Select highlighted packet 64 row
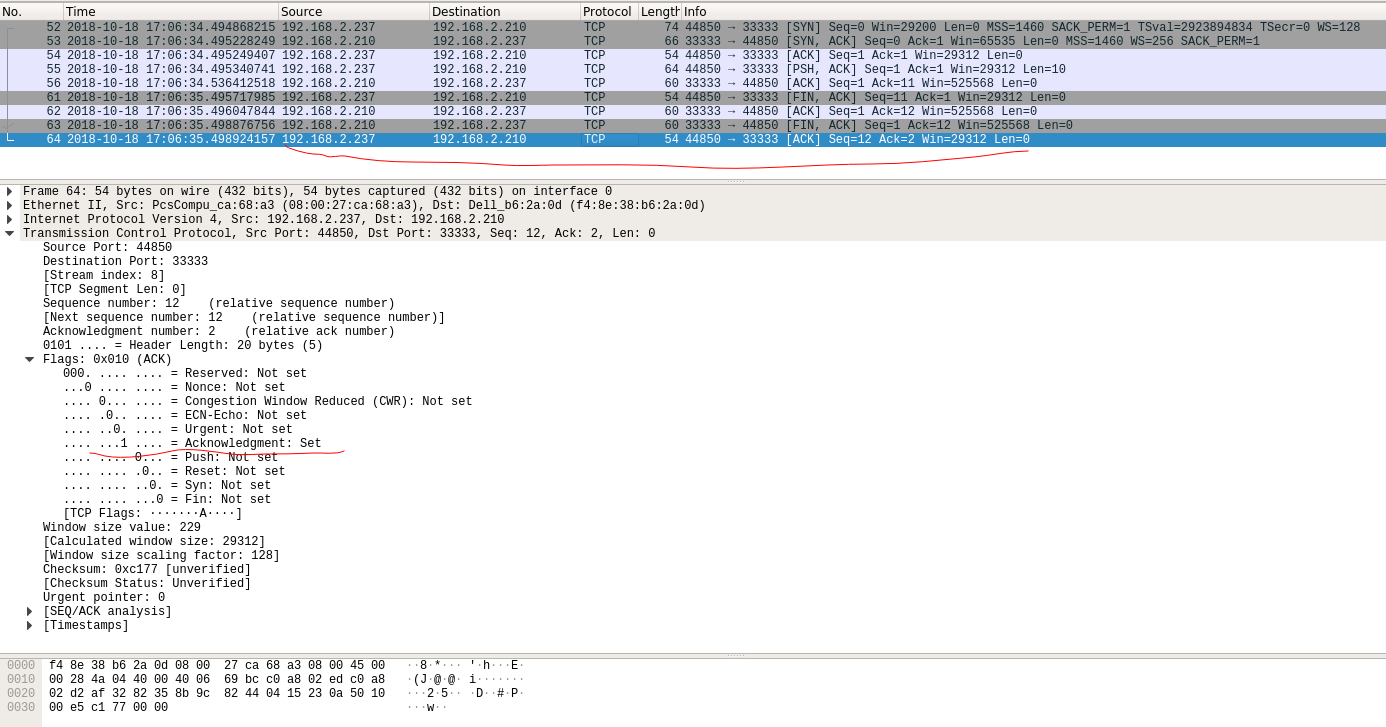The image size is (1386, 727). [693, 140]
